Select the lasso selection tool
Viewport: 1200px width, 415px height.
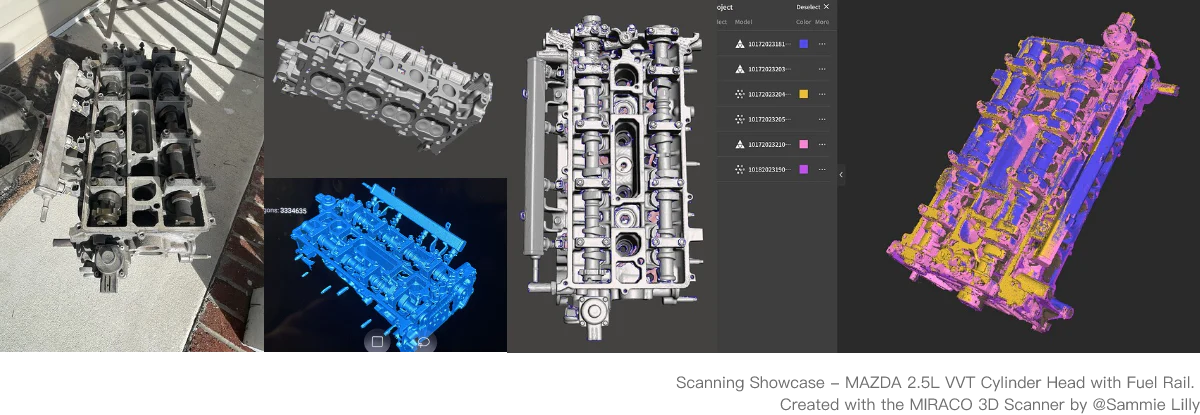tap(424, 341)
